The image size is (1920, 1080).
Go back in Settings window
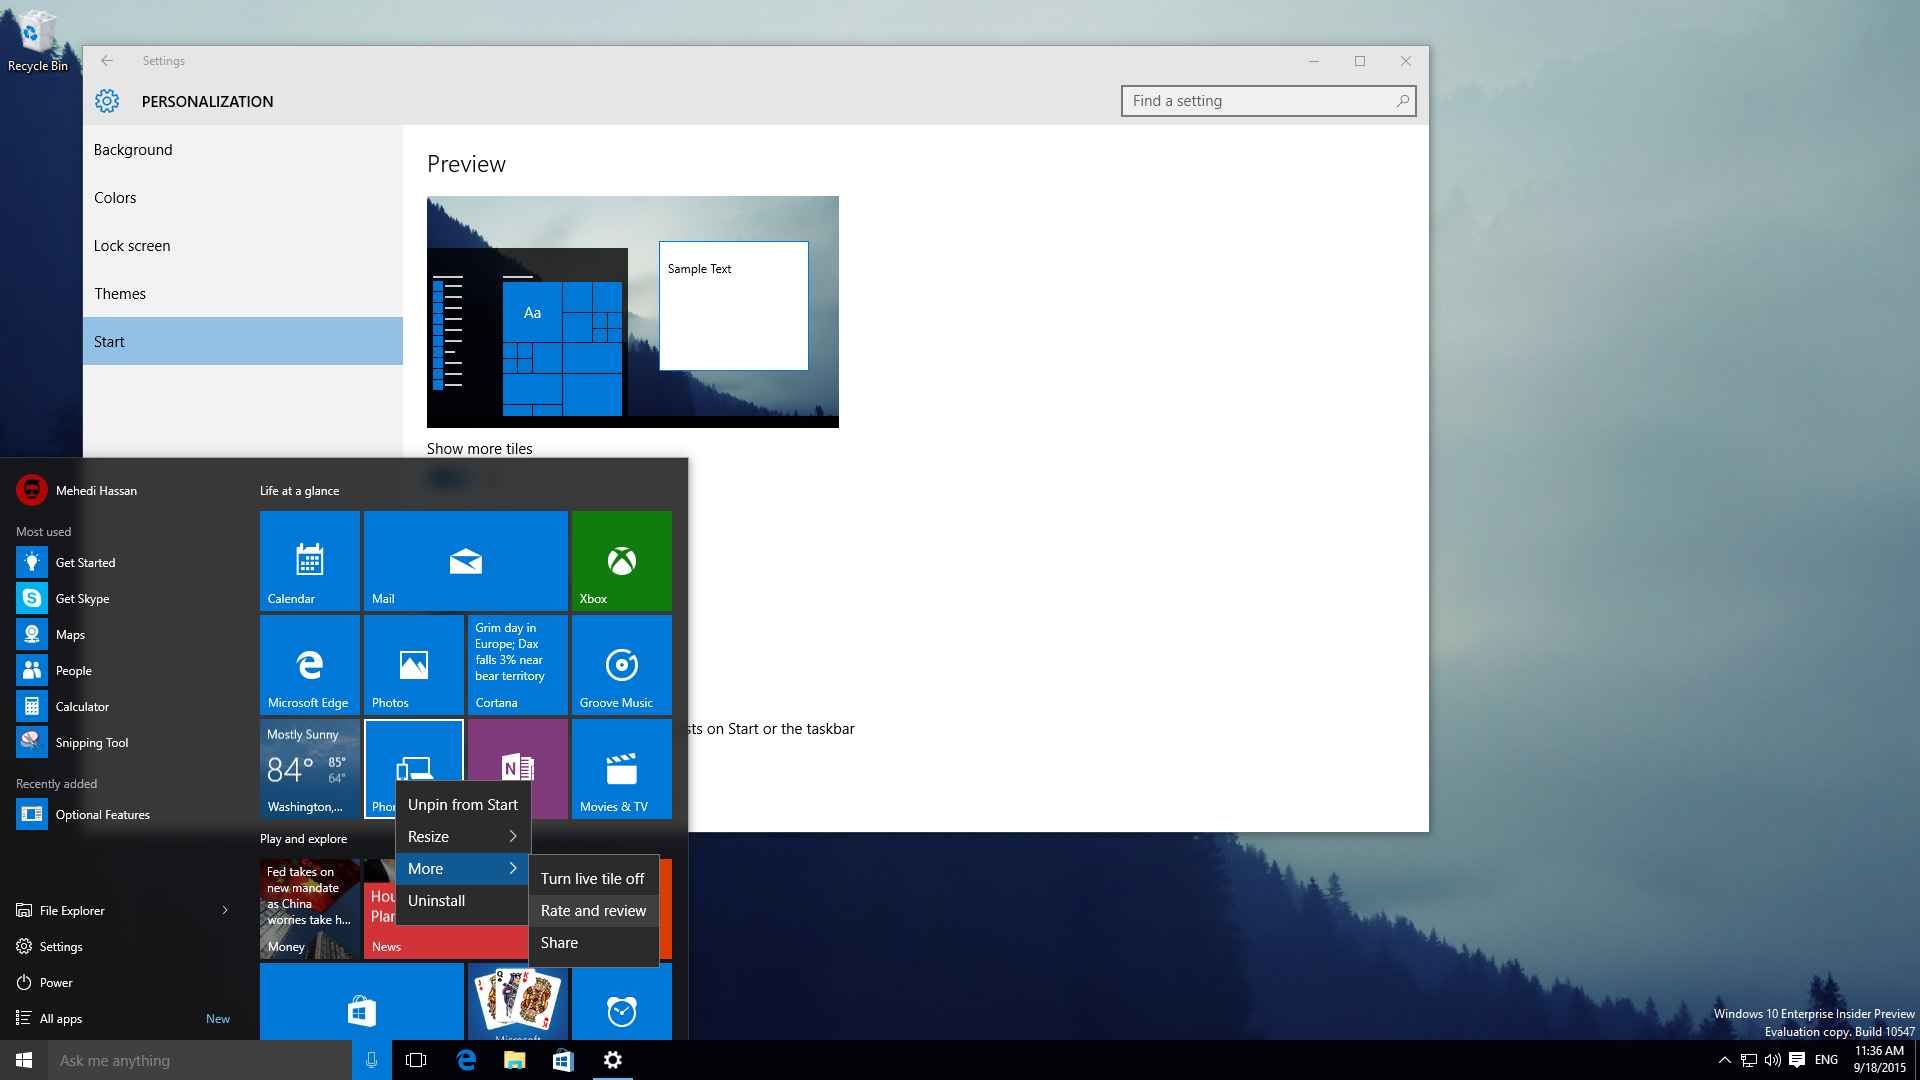pos(107,61)
